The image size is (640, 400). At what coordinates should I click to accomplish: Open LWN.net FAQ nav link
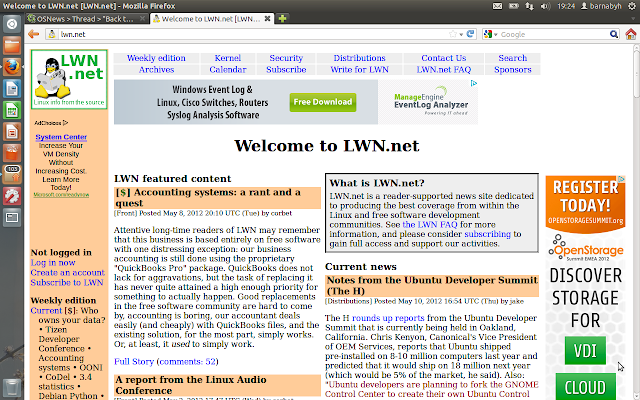(444, 69)
